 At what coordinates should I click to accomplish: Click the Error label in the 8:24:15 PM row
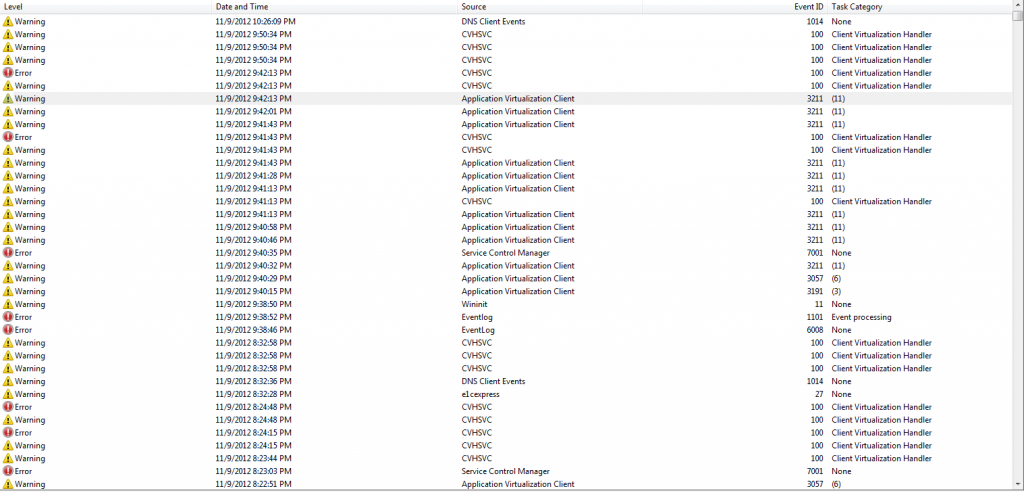click(x=23, y=433)
